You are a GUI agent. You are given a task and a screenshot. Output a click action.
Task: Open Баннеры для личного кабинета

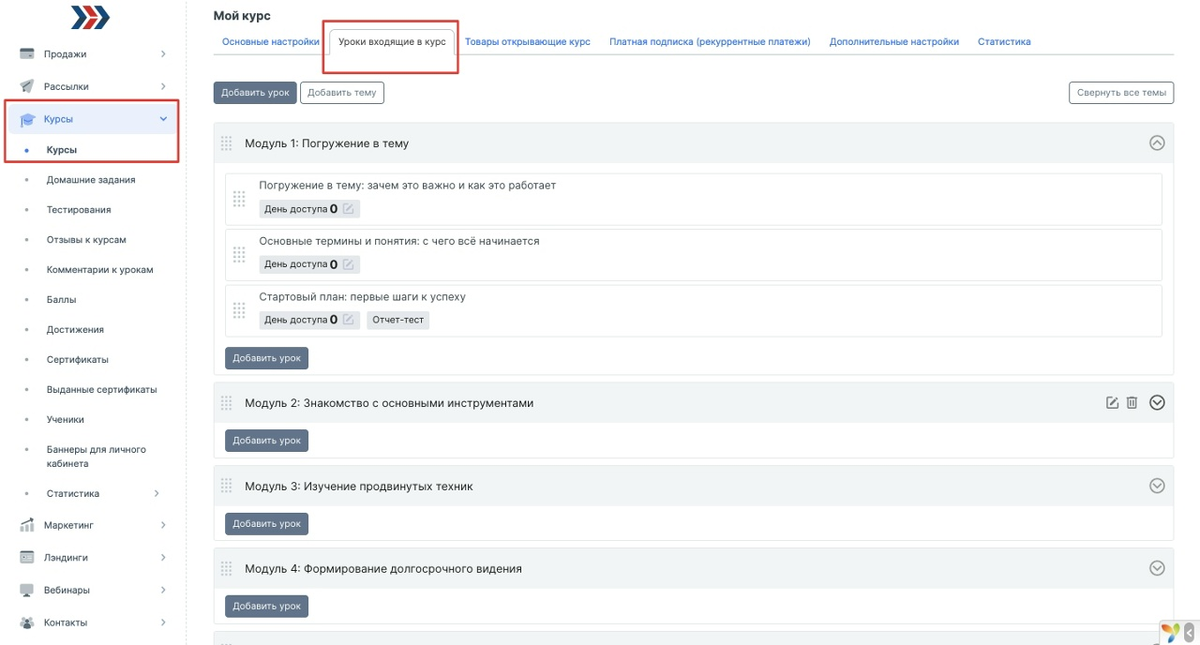(x=96, y=456)
